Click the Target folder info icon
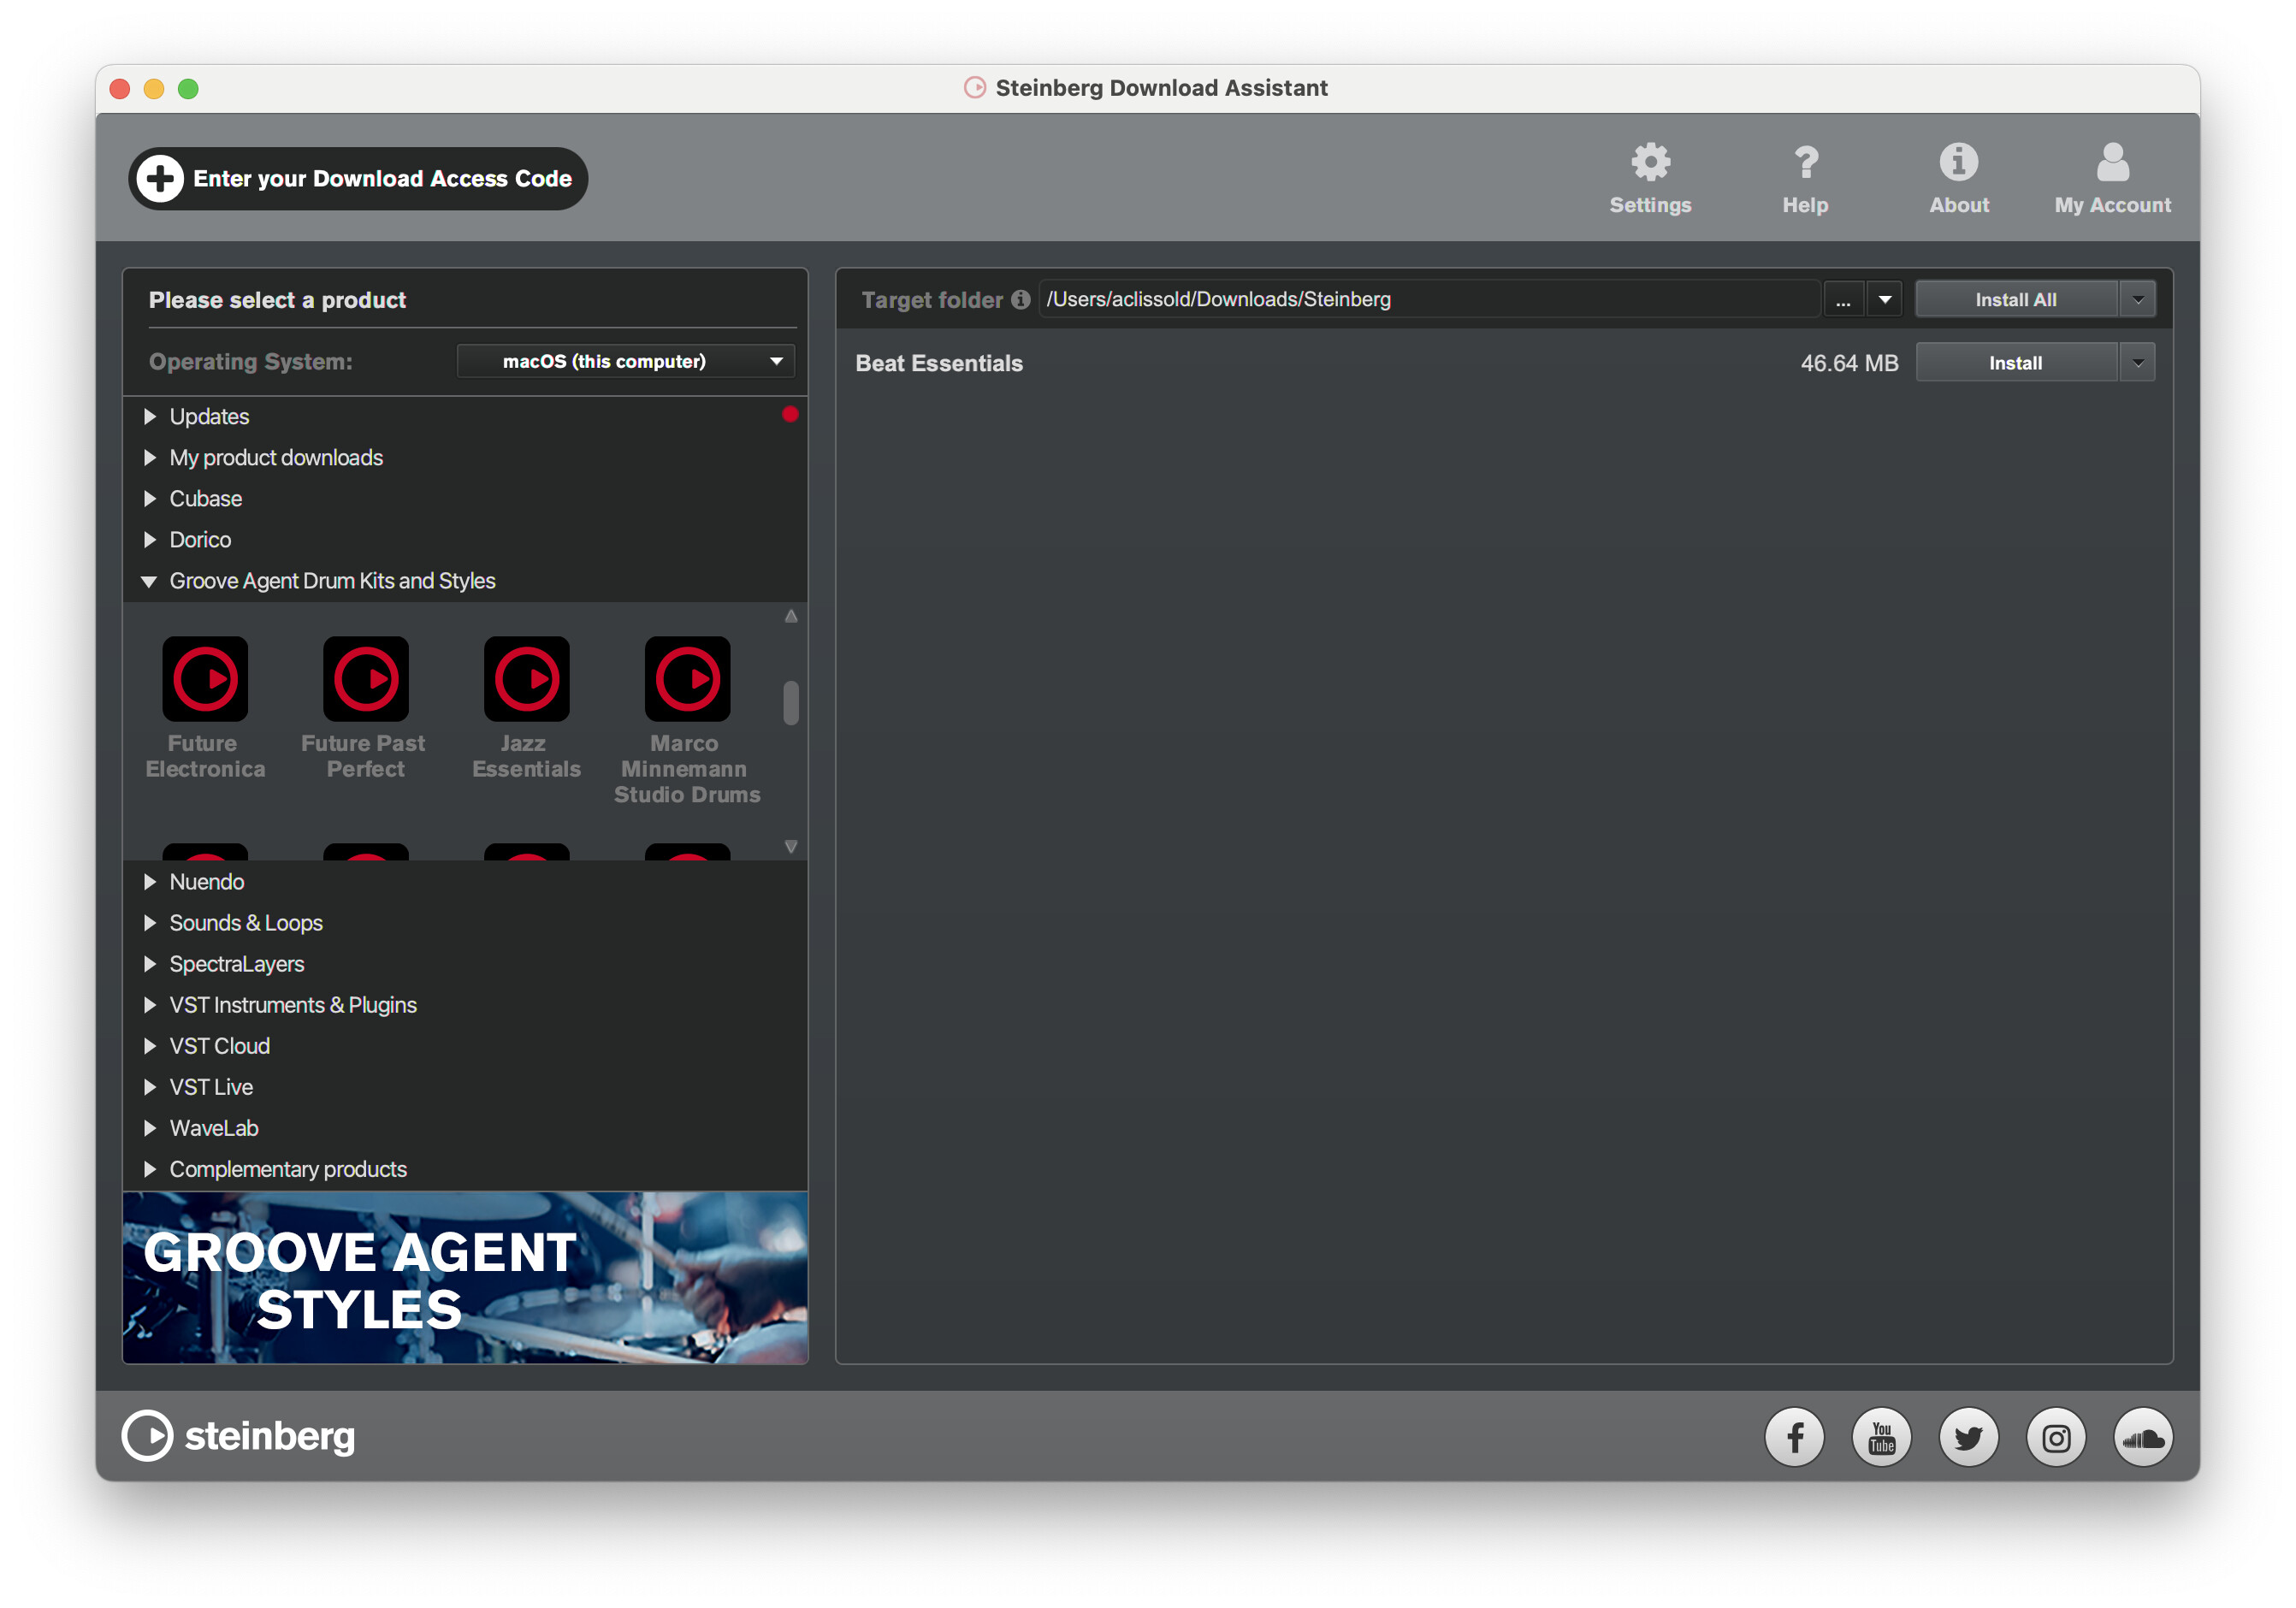Image resolution: width=2296 pixels, height=1608 pixels. [x=1020, y=300]
